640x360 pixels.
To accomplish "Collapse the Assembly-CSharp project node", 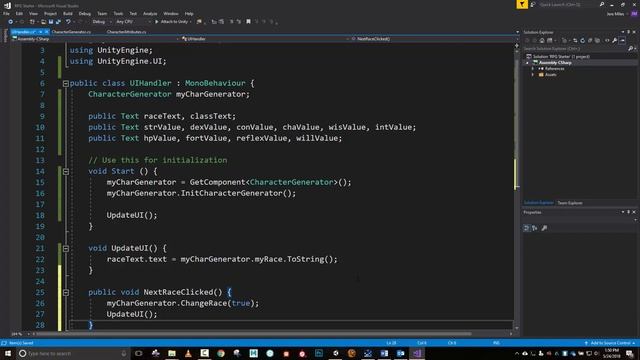I will (x=527, y=63).
